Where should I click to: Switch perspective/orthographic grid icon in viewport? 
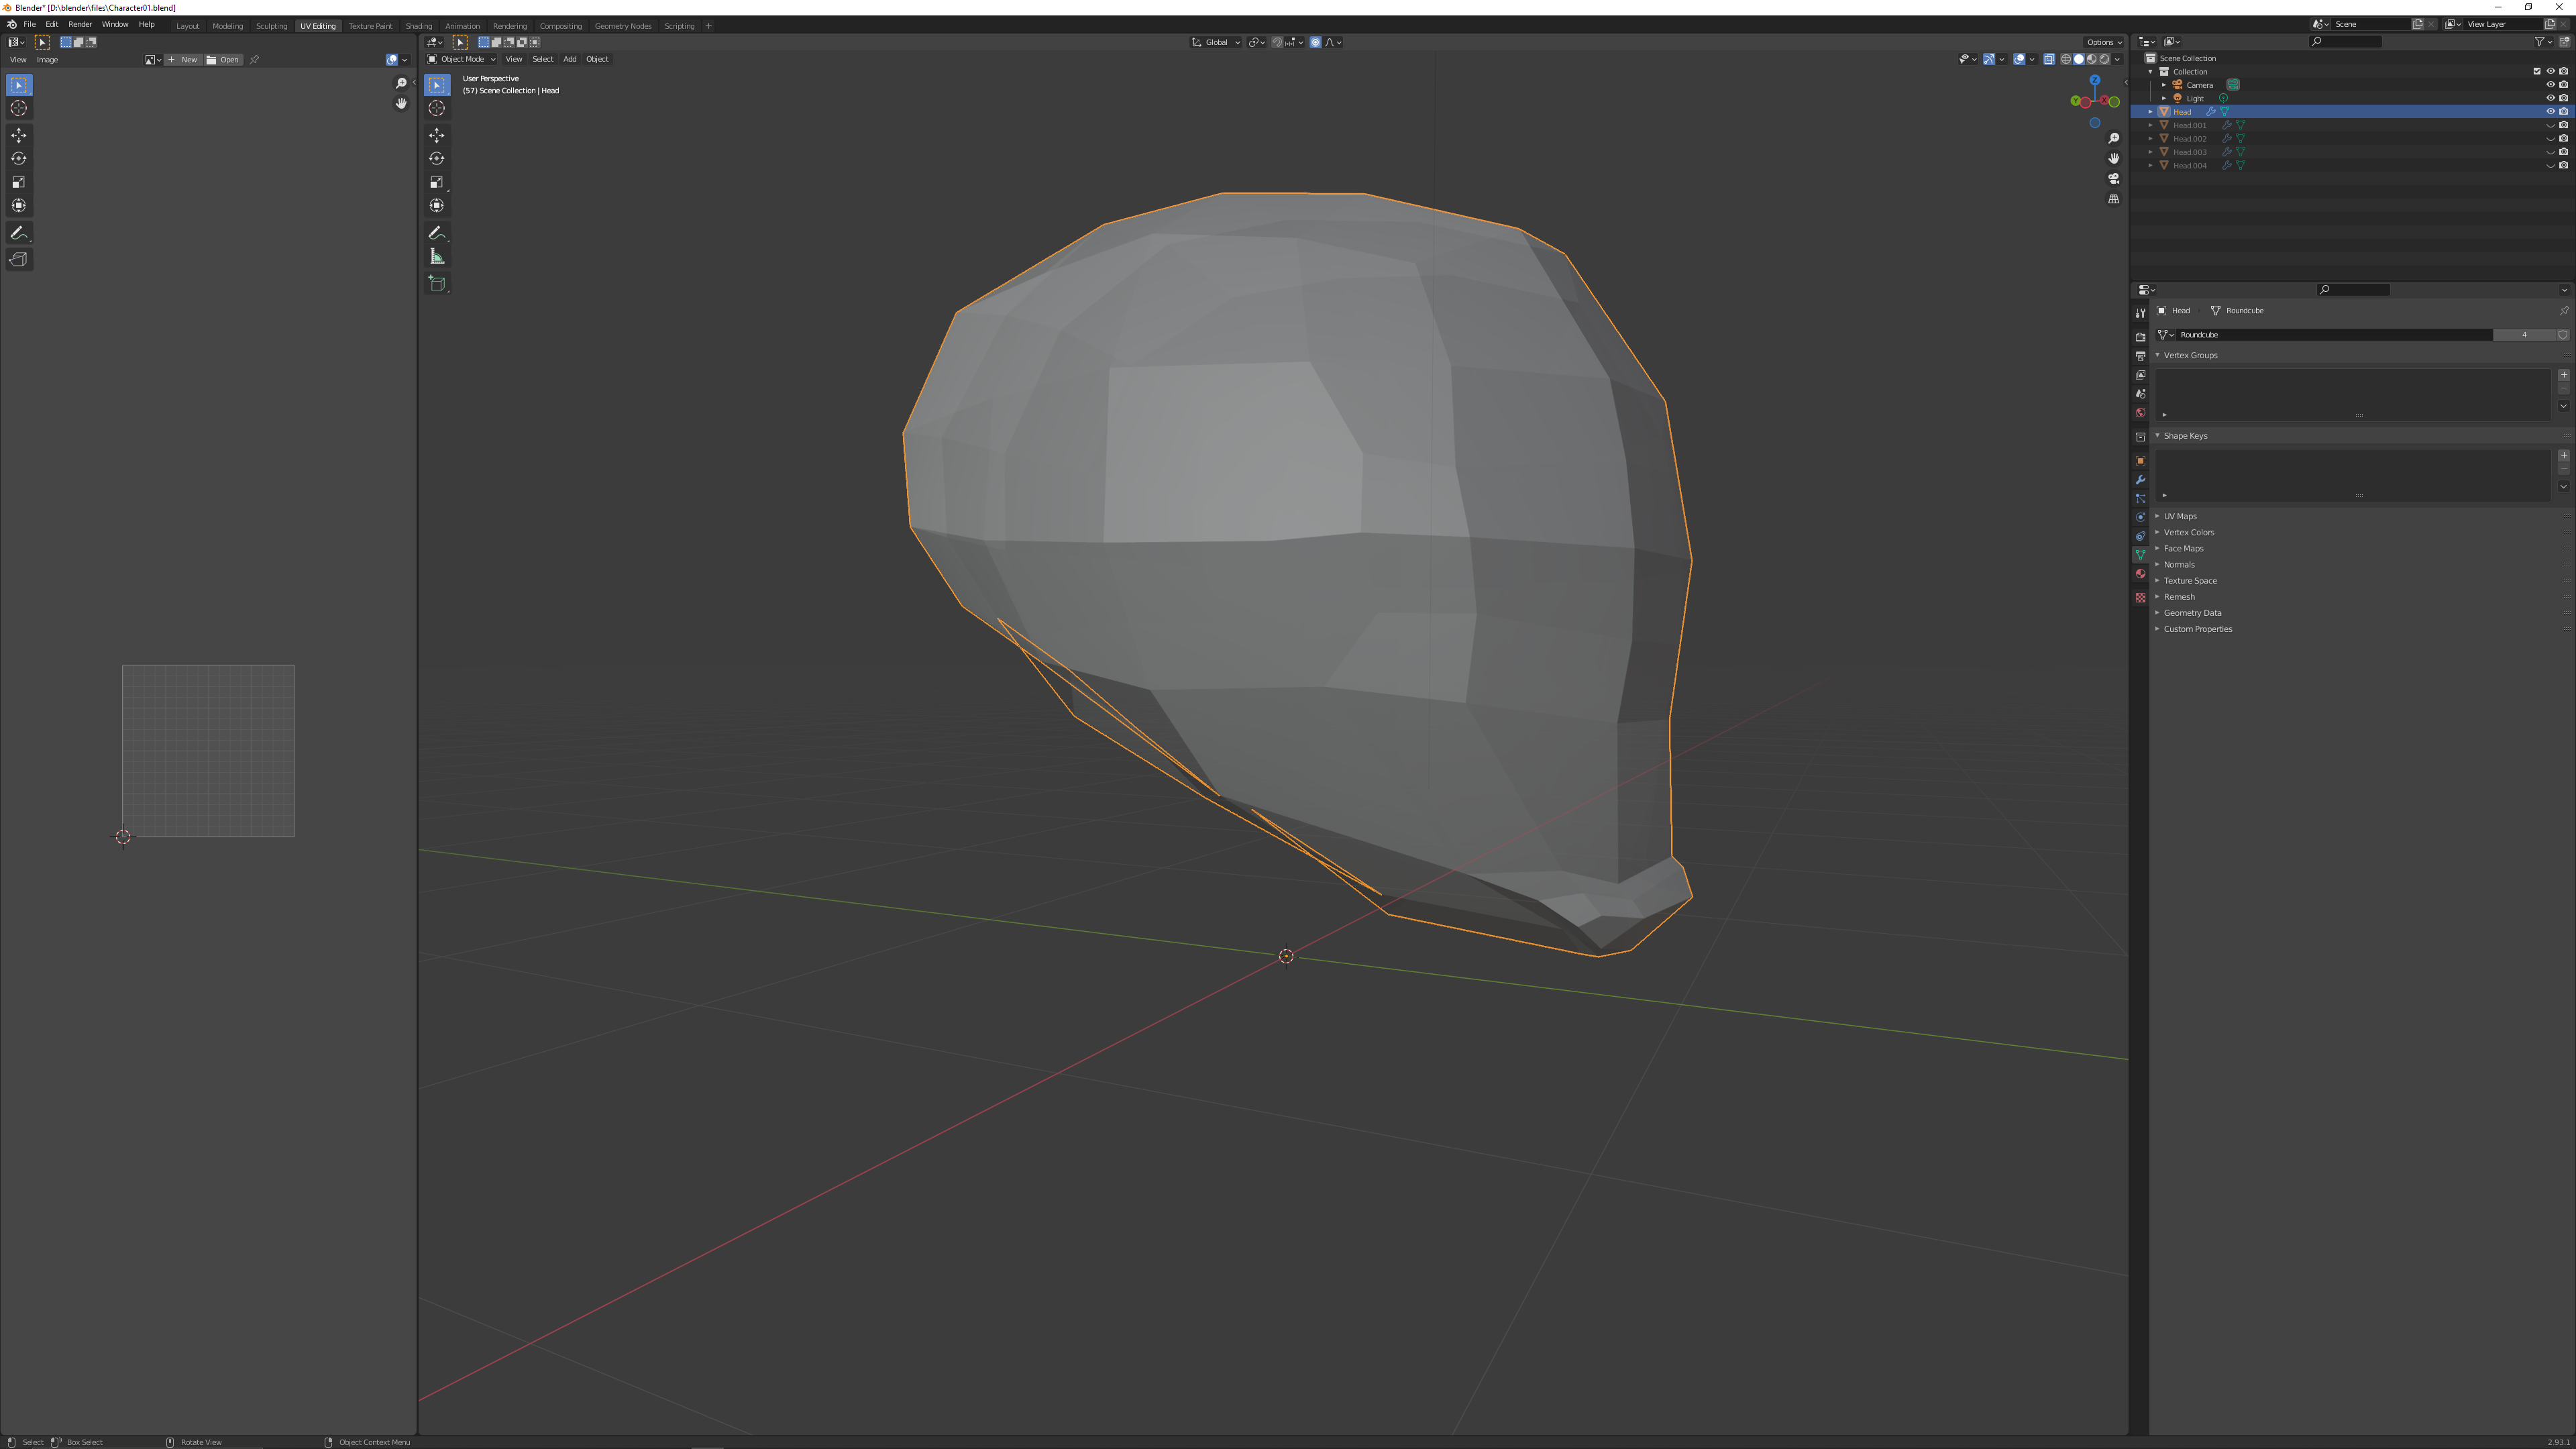pos(2114,199)
